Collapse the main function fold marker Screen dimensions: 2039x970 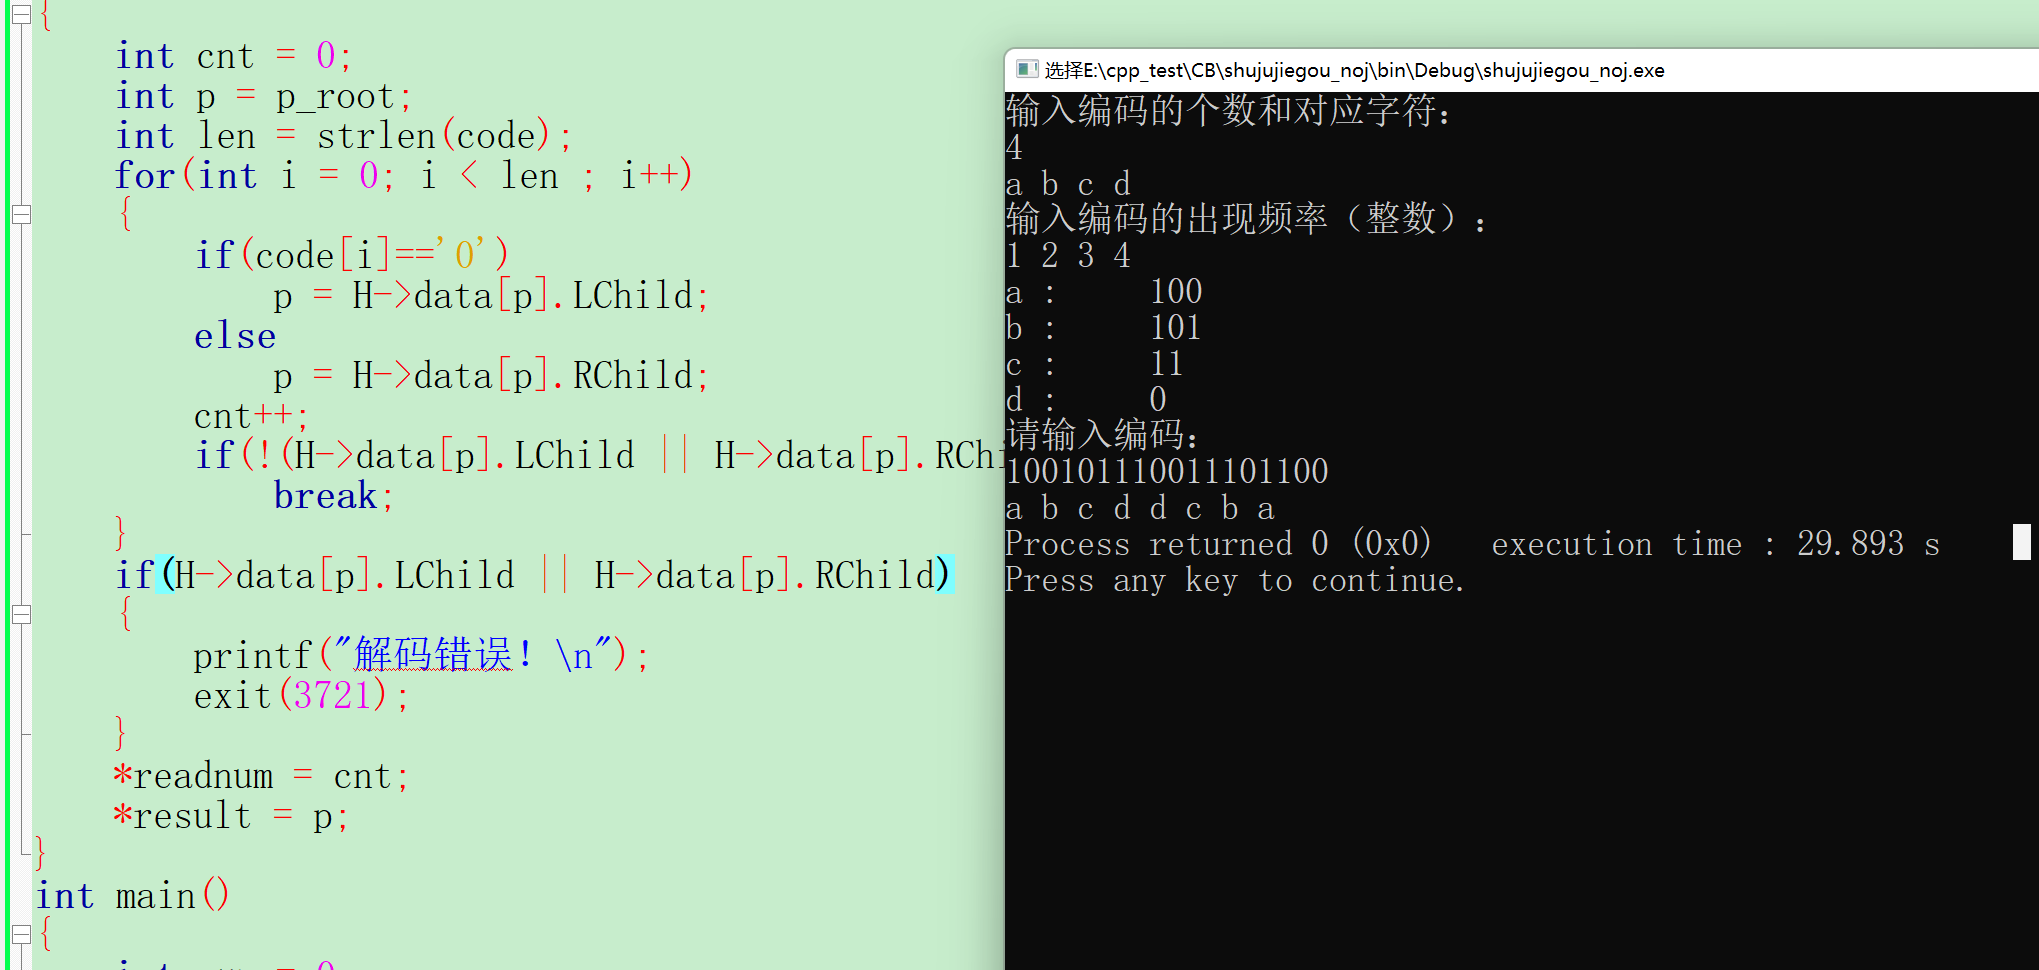click(x=21, y=934)
